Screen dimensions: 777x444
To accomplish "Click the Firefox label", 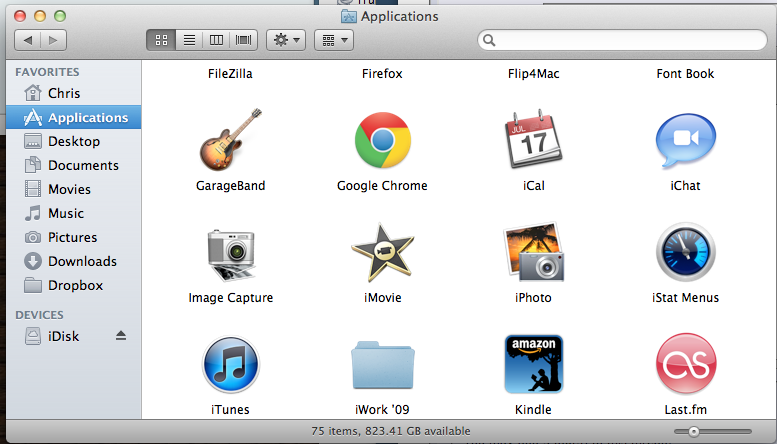I will pos(382,74).
